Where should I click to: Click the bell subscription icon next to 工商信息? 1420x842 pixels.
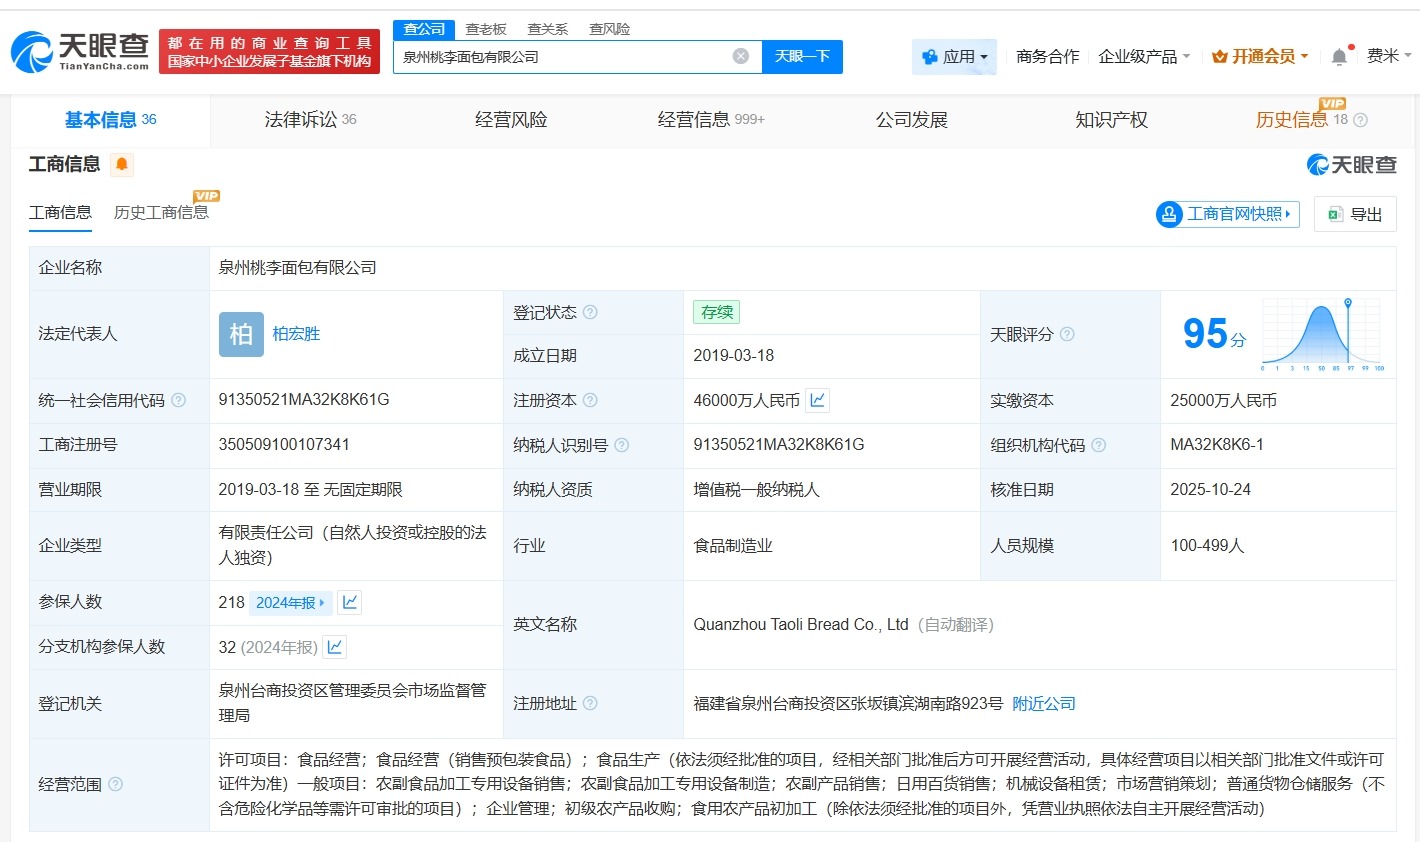click(x=121, y=164)
